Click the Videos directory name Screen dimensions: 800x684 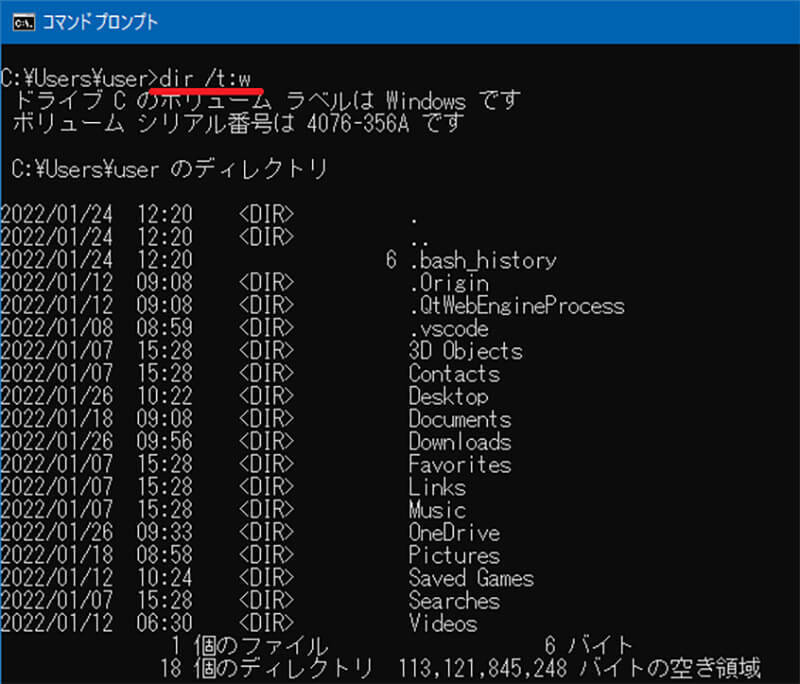(442, 624)
